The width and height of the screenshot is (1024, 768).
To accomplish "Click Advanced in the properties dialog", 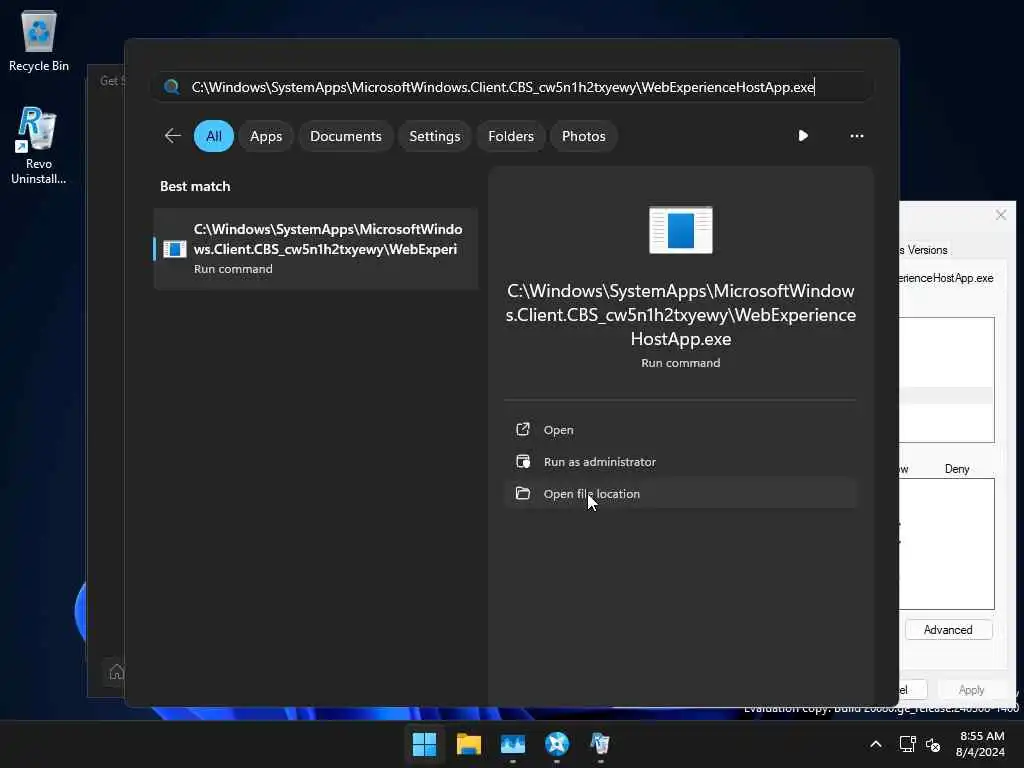I will (x=948, y=630).
